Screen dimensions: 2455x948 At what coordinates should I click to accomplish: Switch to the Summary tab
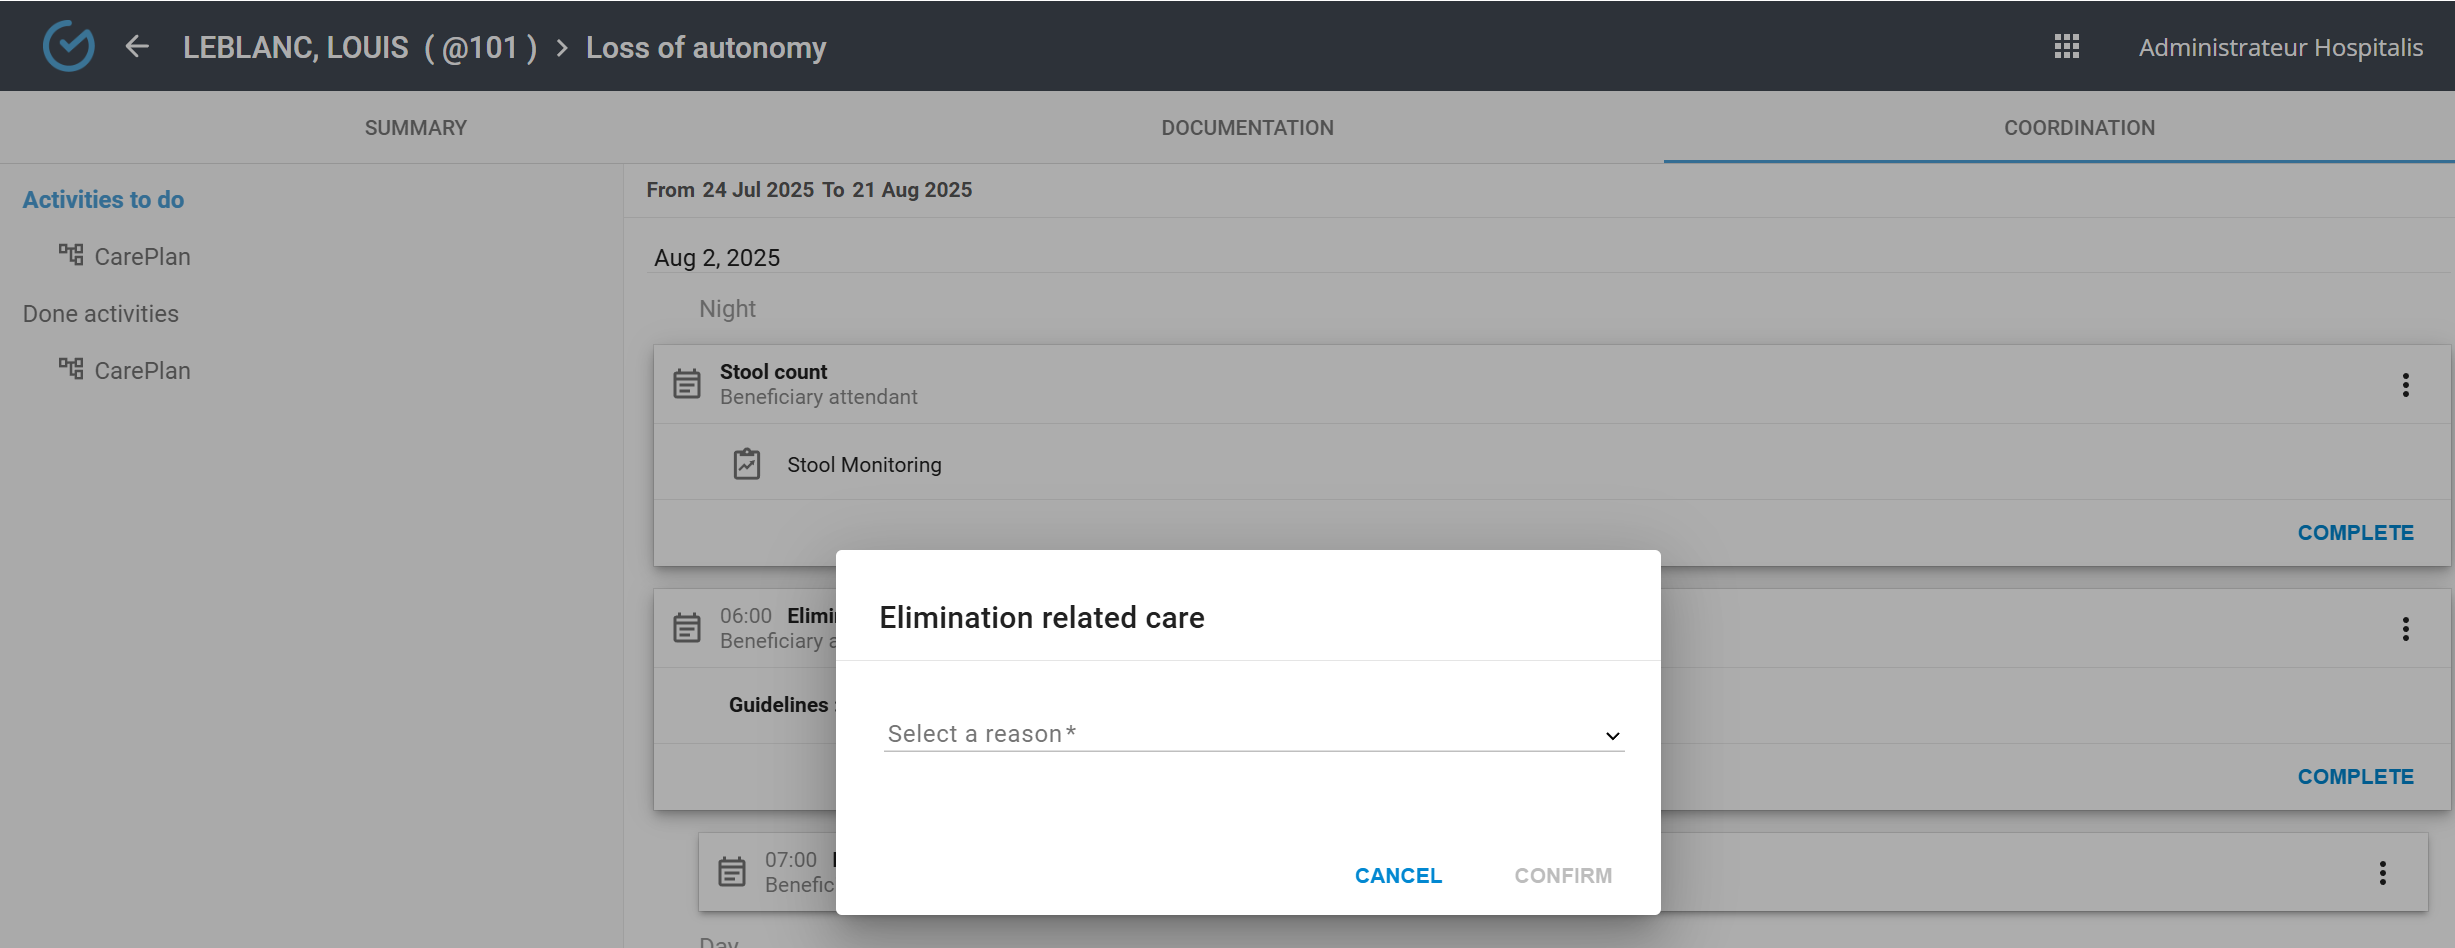click(x=415, y=128)
